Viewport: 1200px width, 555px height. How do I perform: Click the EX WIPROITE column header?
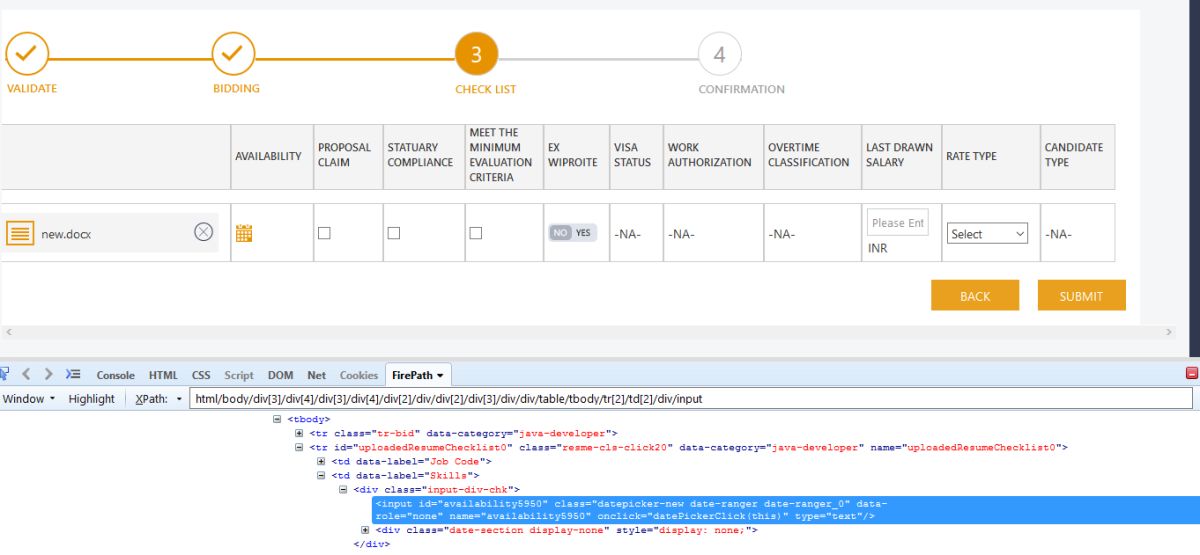[573, 155]
